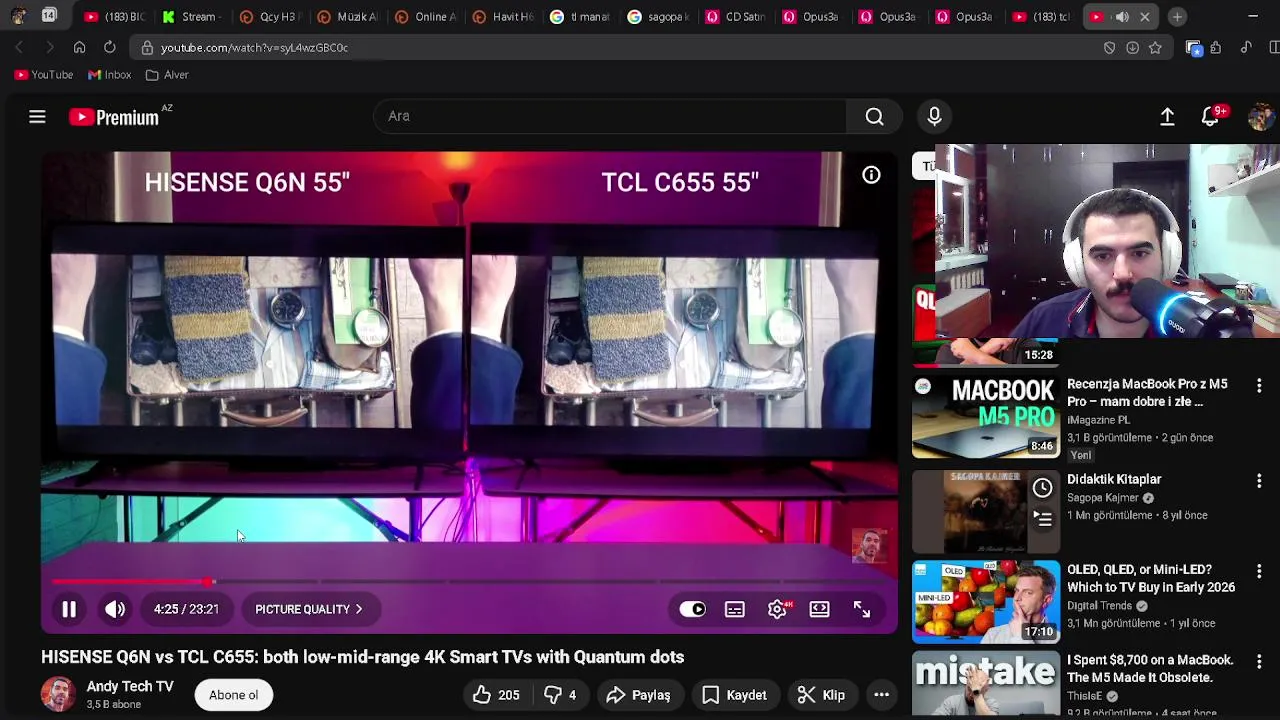
Task: Open OLED Mini-LED video thumbnail
Action: coord(985,601)
